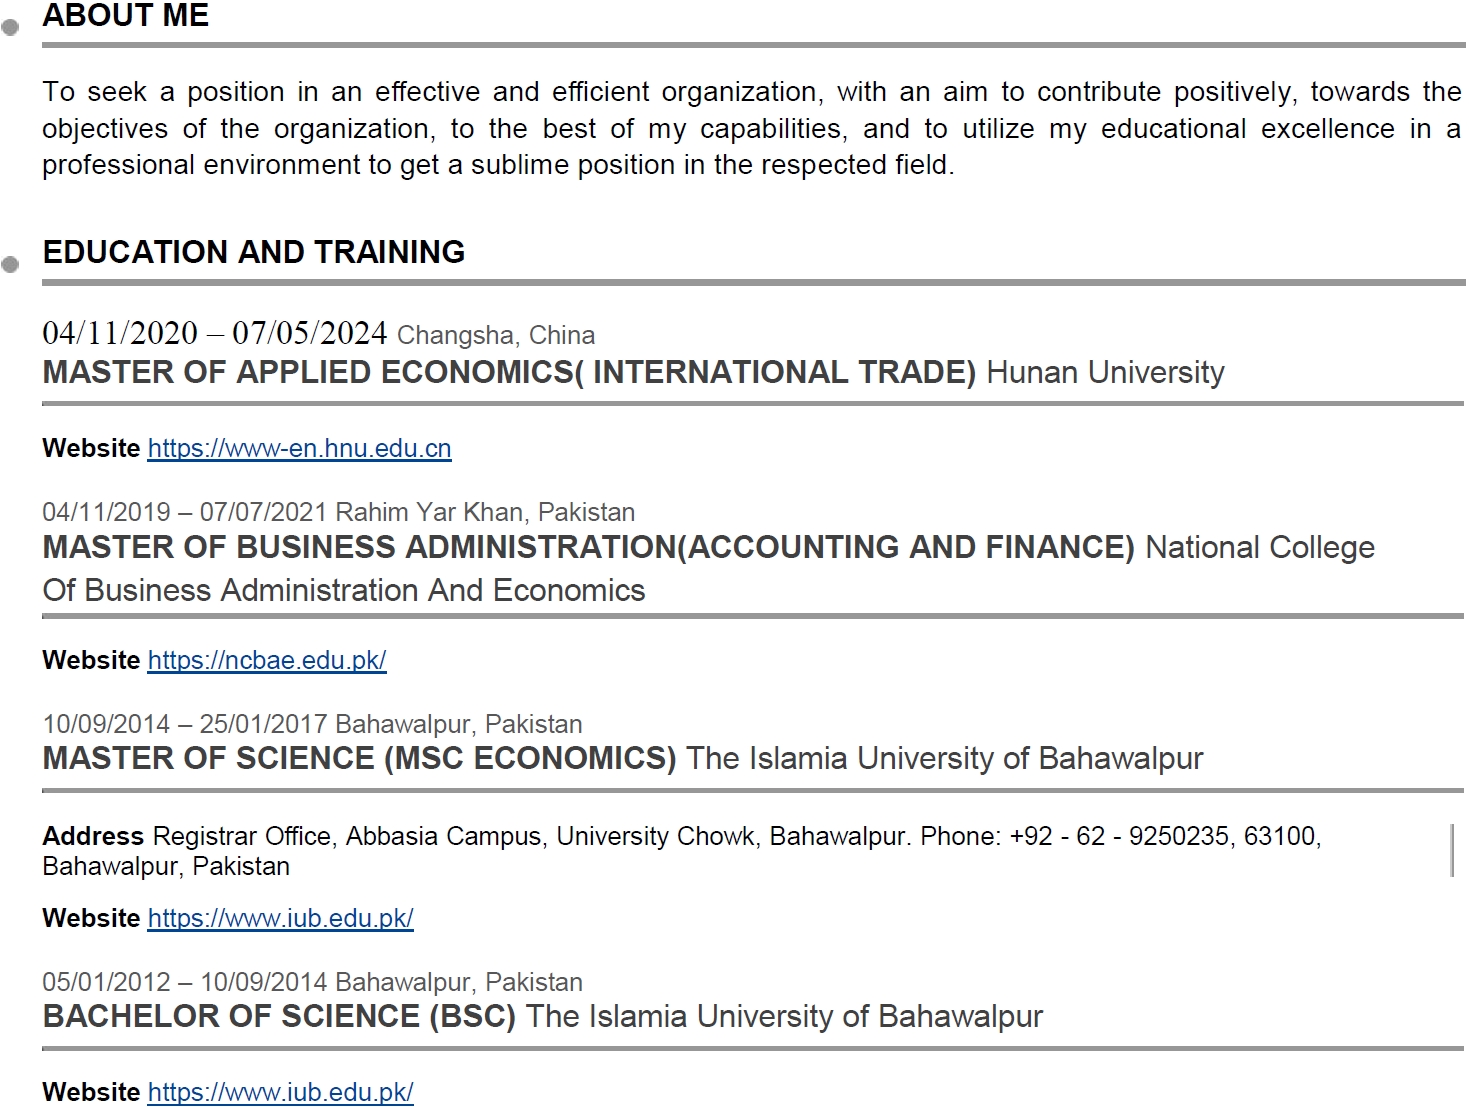Open the ncbae.edu.pk website link
The image size is (1469, 1109).
point(267,660)
